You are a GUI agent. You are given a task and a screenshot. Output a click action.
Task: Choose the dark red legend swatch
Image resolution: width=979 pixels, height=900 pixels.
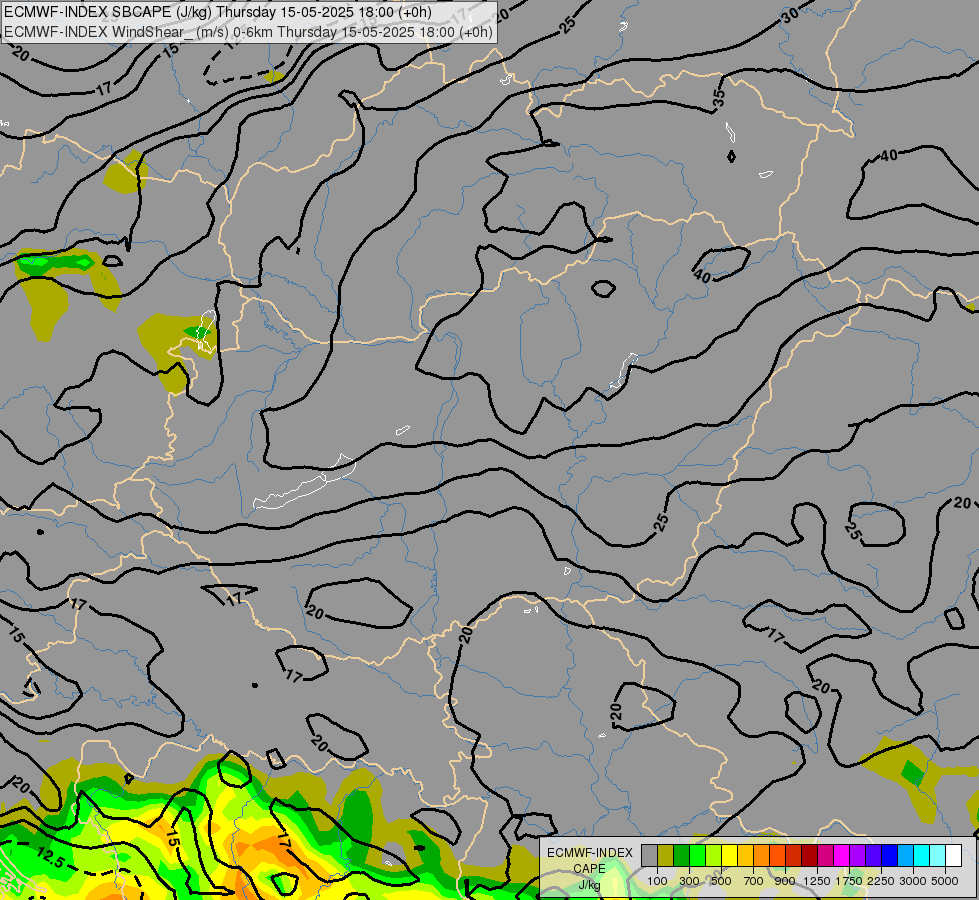point(810,855)
